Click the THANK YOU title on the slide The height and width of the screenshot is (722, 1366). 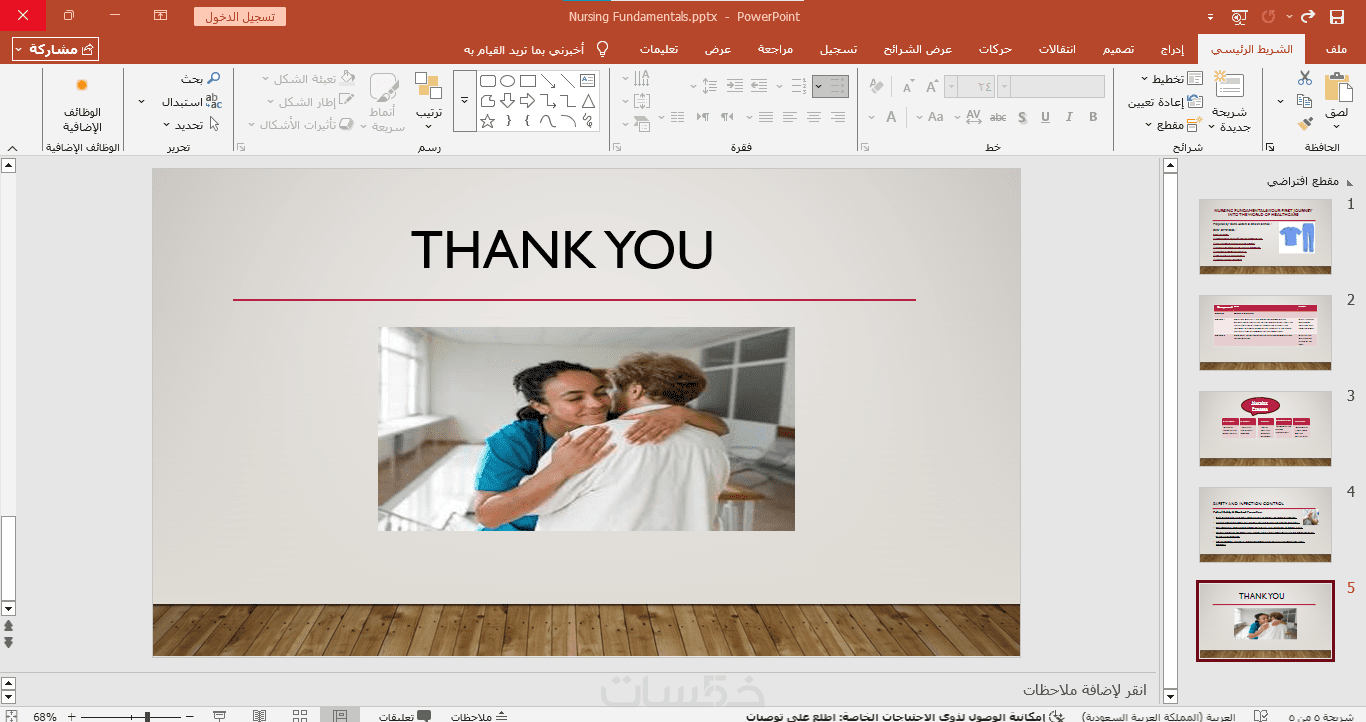(x=562, y=249)
